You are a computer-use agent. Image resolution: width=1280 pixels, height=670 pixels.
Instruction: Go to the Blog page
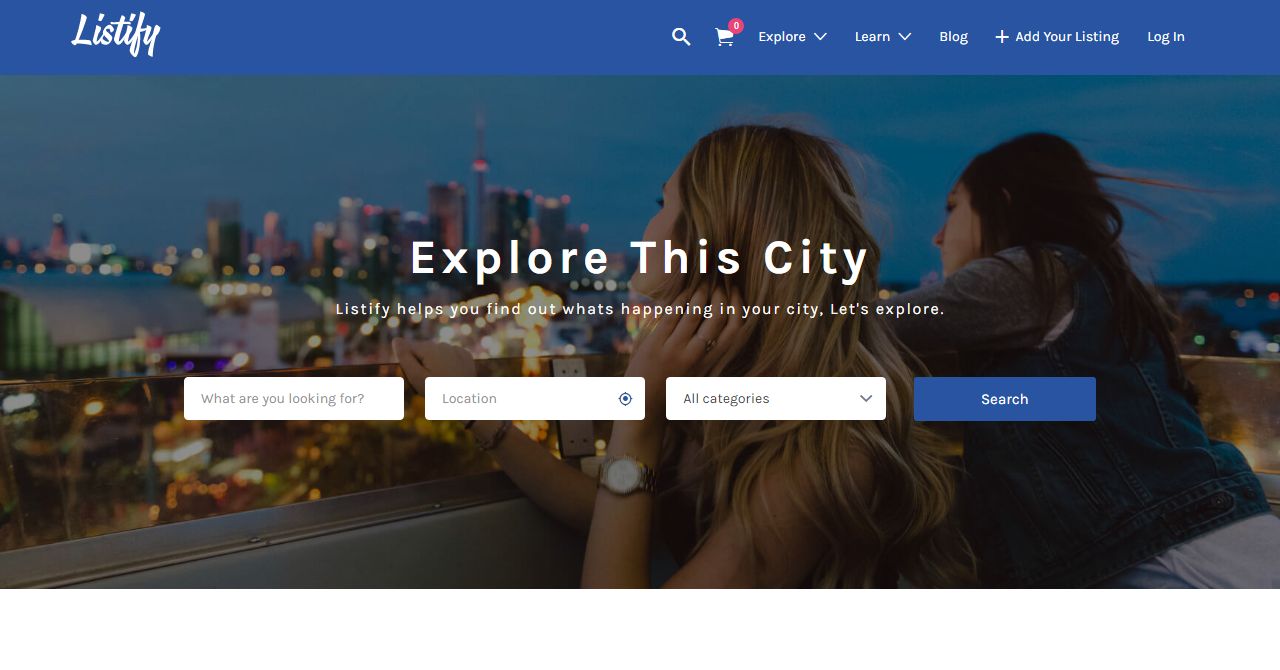(x=953, y=37)
